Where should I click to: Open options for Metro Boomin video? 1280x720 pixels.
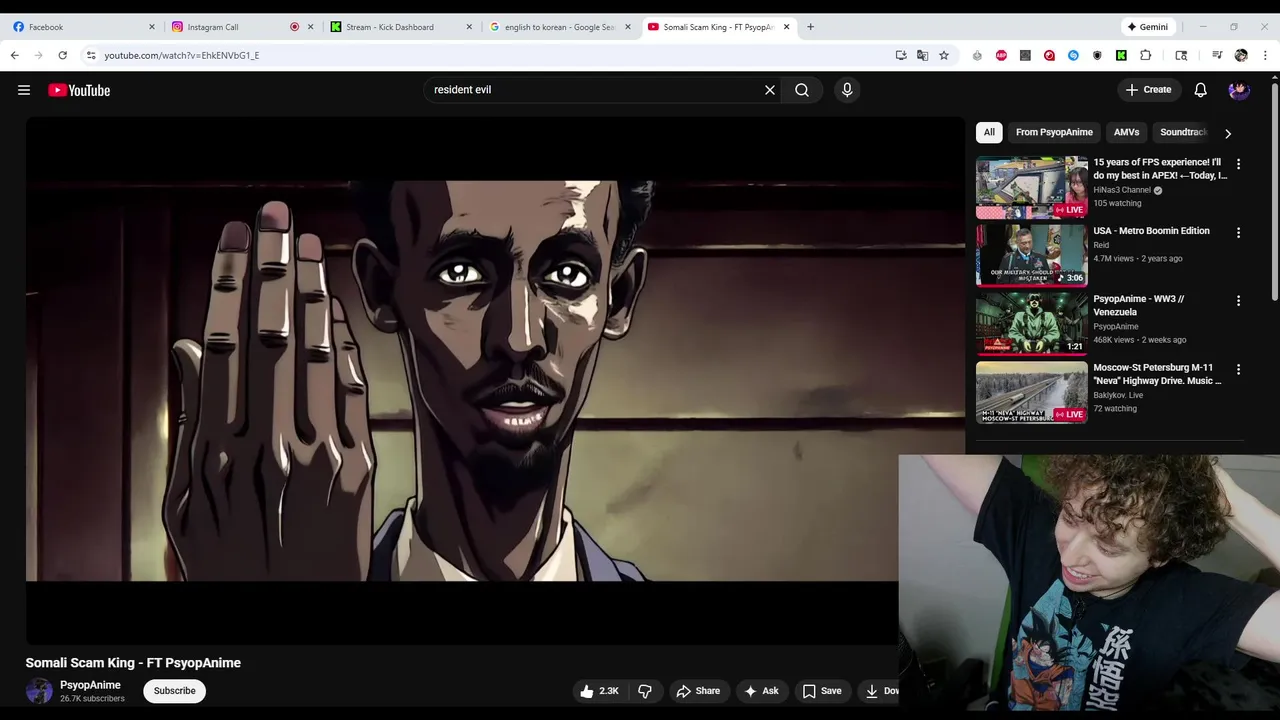pyautogui.click(x=1238, y=233)
